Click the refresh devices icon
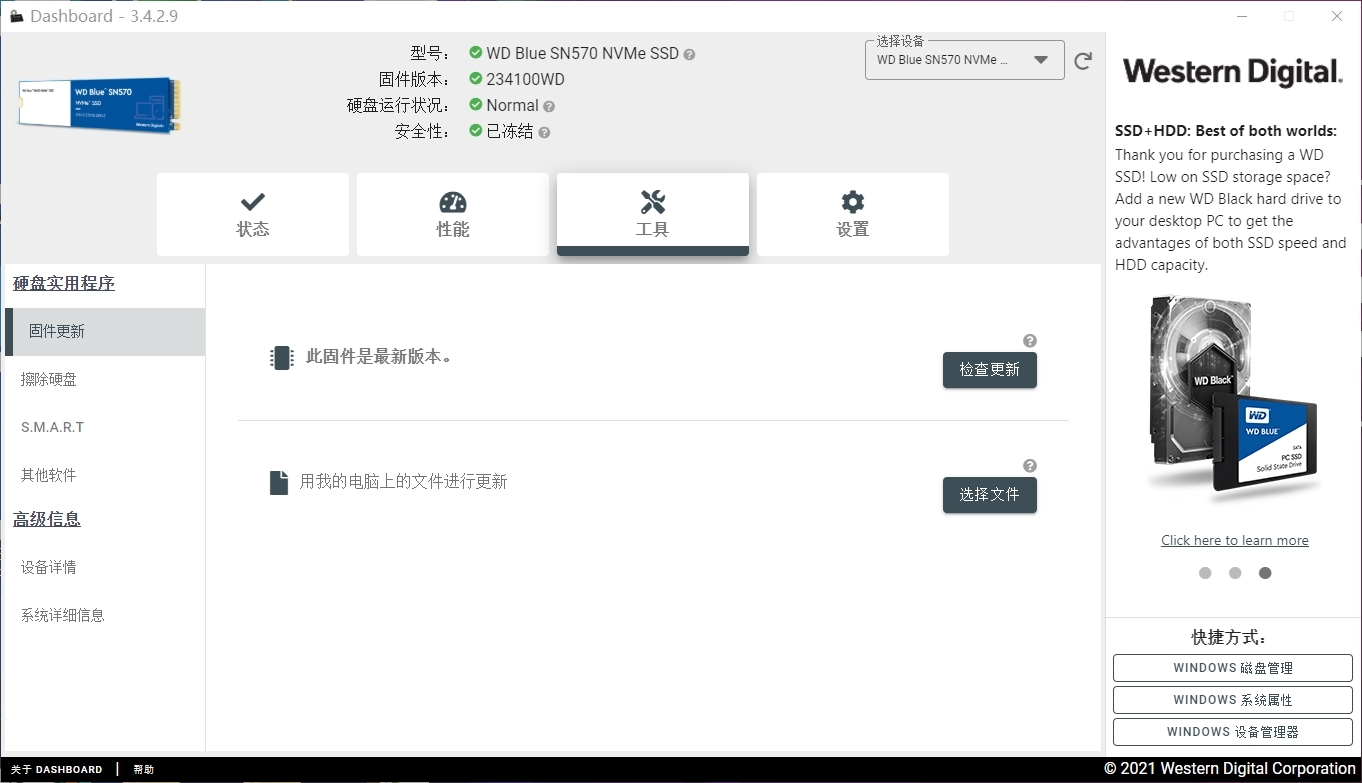Screen dimensions: 1362x783 (x=1083, y=61)
